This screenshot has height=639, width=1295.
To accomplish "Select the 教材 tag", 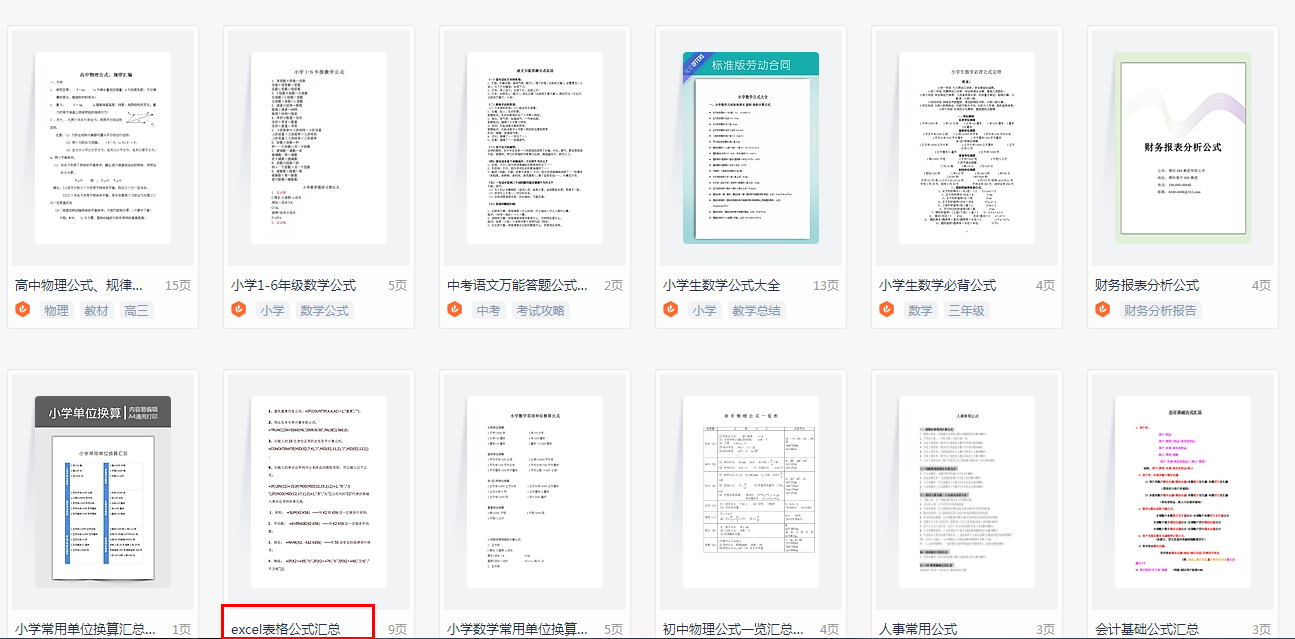I will [x=97, y=310].
